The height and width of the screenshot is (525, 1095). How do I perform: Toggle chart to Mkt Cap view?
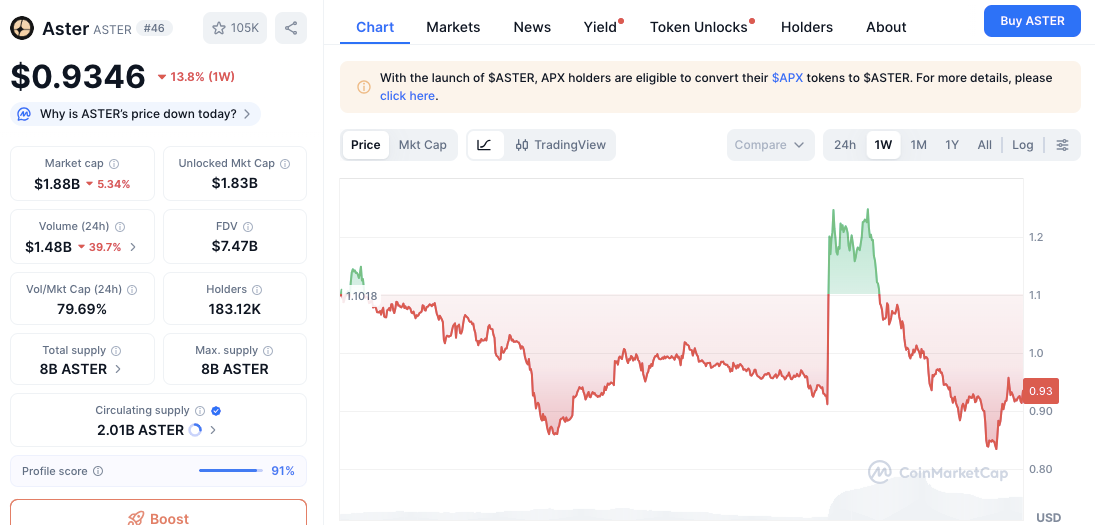pyautogui.click(x=422, y=145)
